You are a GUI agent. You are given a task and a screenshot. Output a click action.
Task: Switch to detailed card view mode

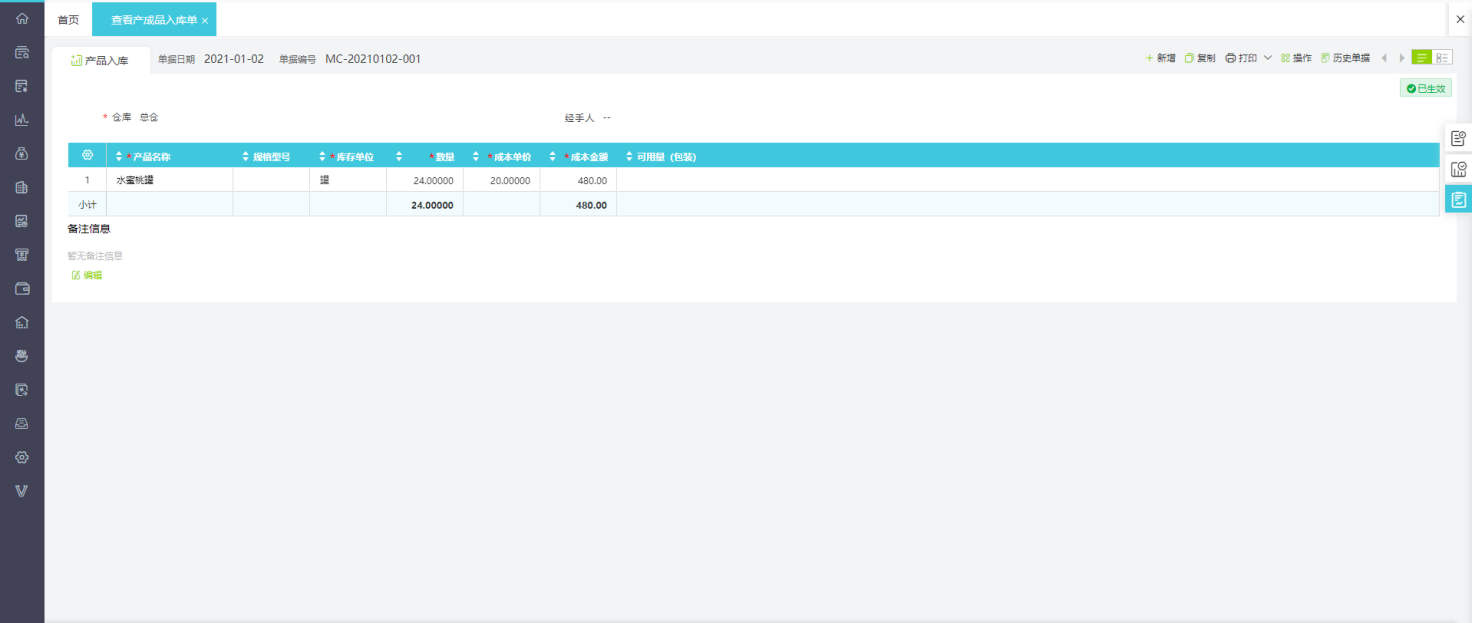pos(1442,58)
